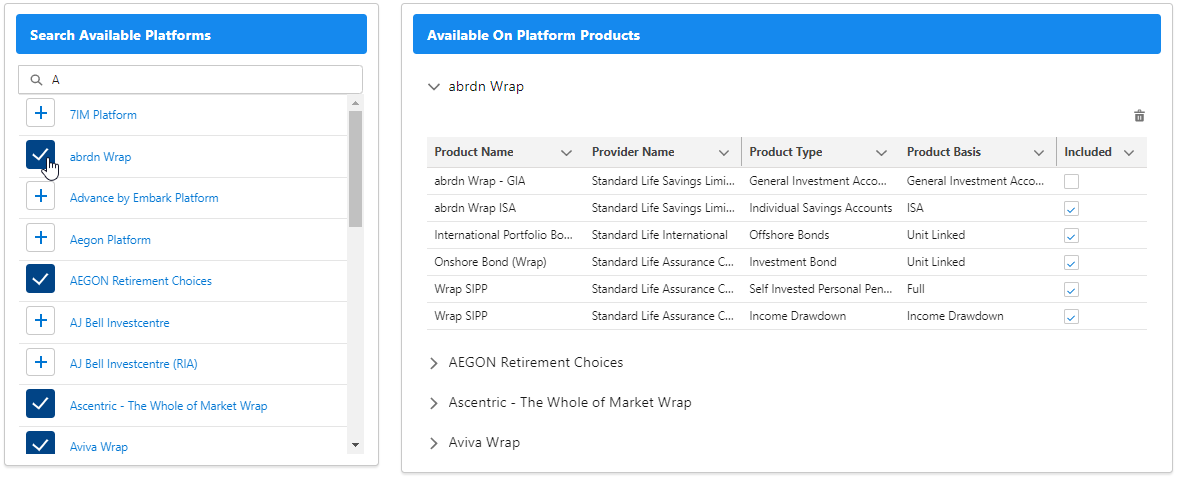The width and height of the screenshot is (1177, 478).
Task: Expand AEGON Retirement Choices section
Action: (434, 363)
